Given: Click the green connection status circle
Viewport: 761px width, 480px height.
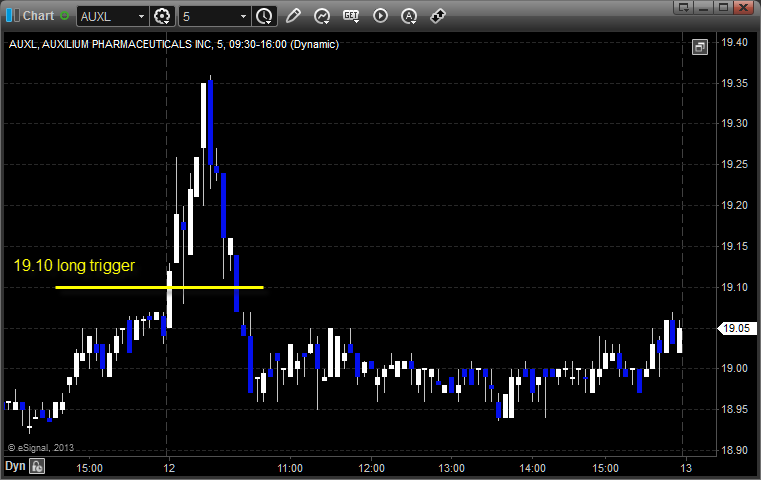Looking at the screenshot, I should (64, 16).
